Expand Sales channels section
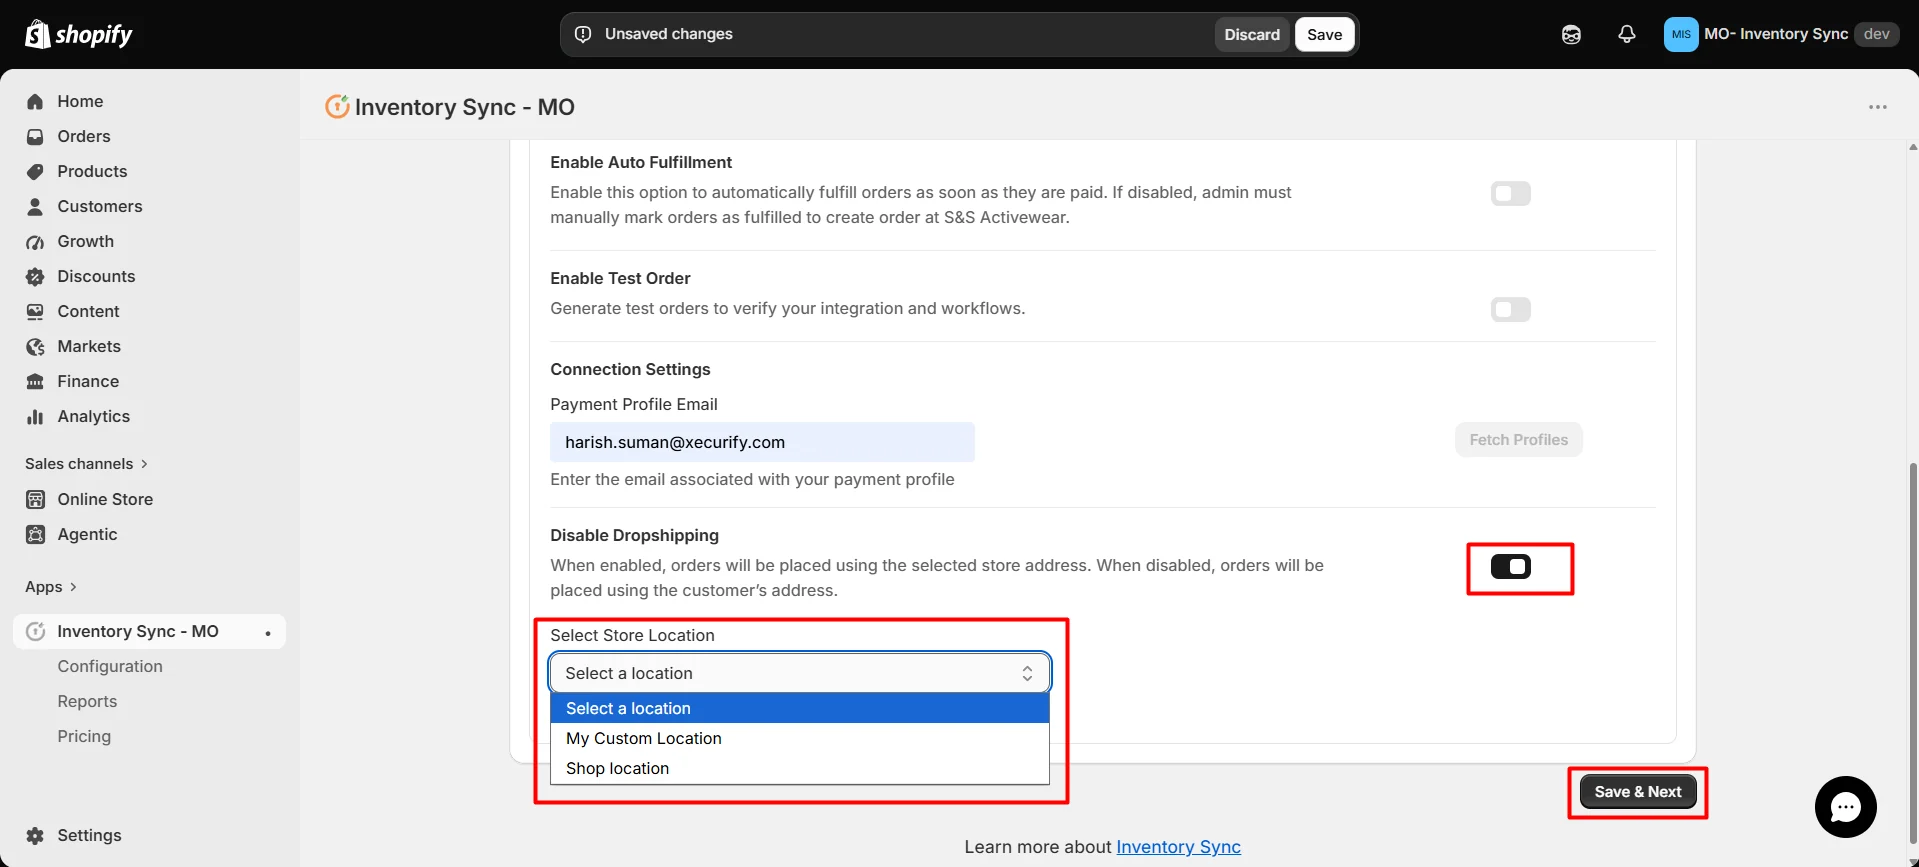The image size is (1919, 867). pos(86,463)
